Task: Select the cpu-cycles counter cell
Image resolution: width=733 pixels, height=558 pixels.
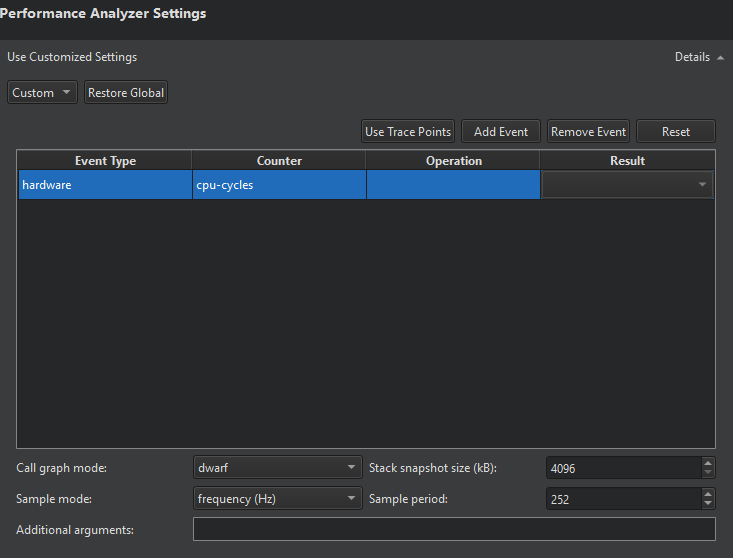Action: (279, 185)
